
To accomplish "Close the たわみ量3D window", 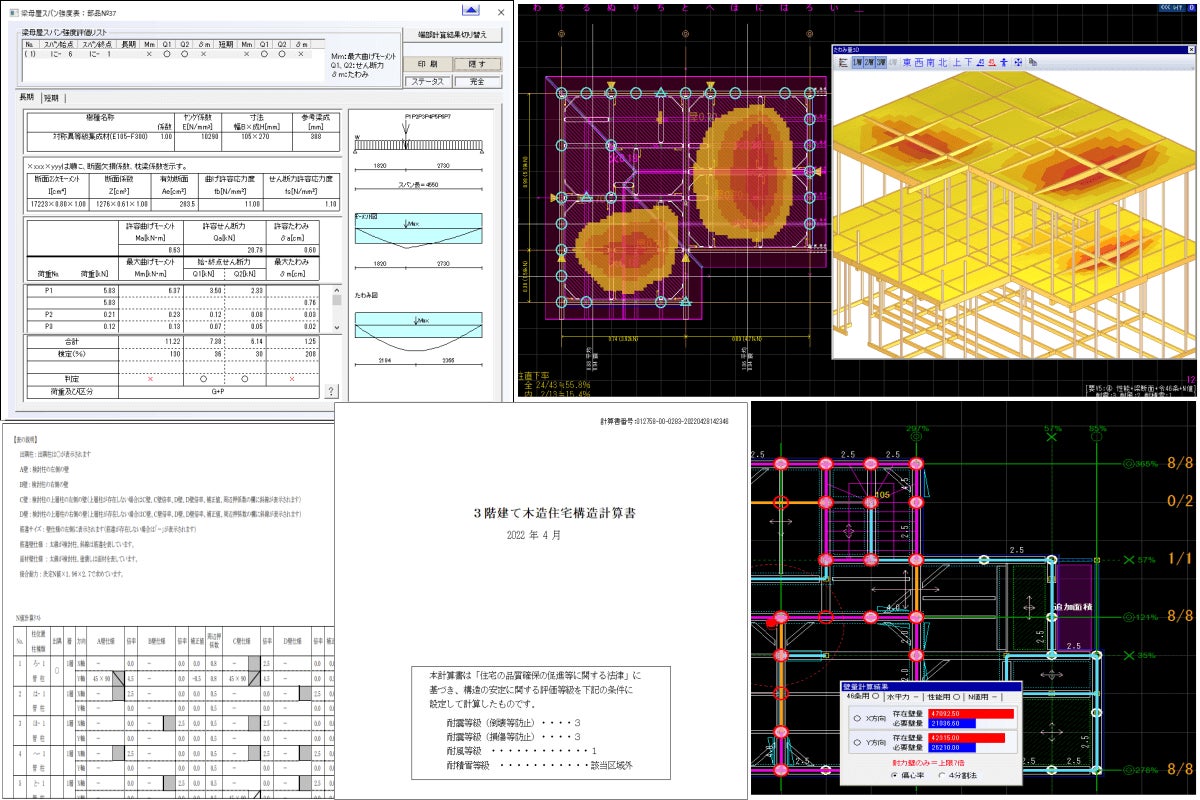I will pyautogui.click(x=1191, y=49).
